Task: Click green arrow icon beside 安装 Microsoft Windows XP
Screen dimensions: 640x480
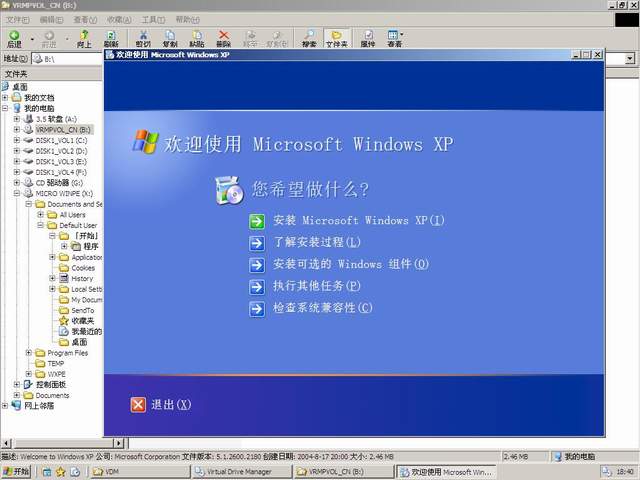Action: (257, 222)
